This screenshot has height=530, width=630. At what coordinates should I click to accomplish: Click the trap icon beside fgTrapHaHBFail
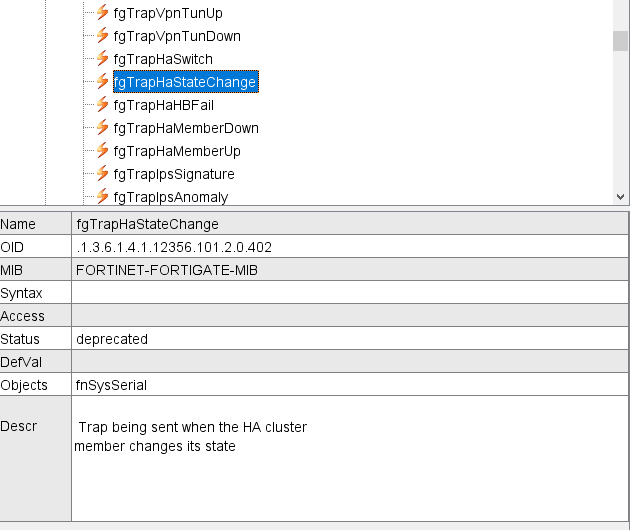click(x=102, y=105)
